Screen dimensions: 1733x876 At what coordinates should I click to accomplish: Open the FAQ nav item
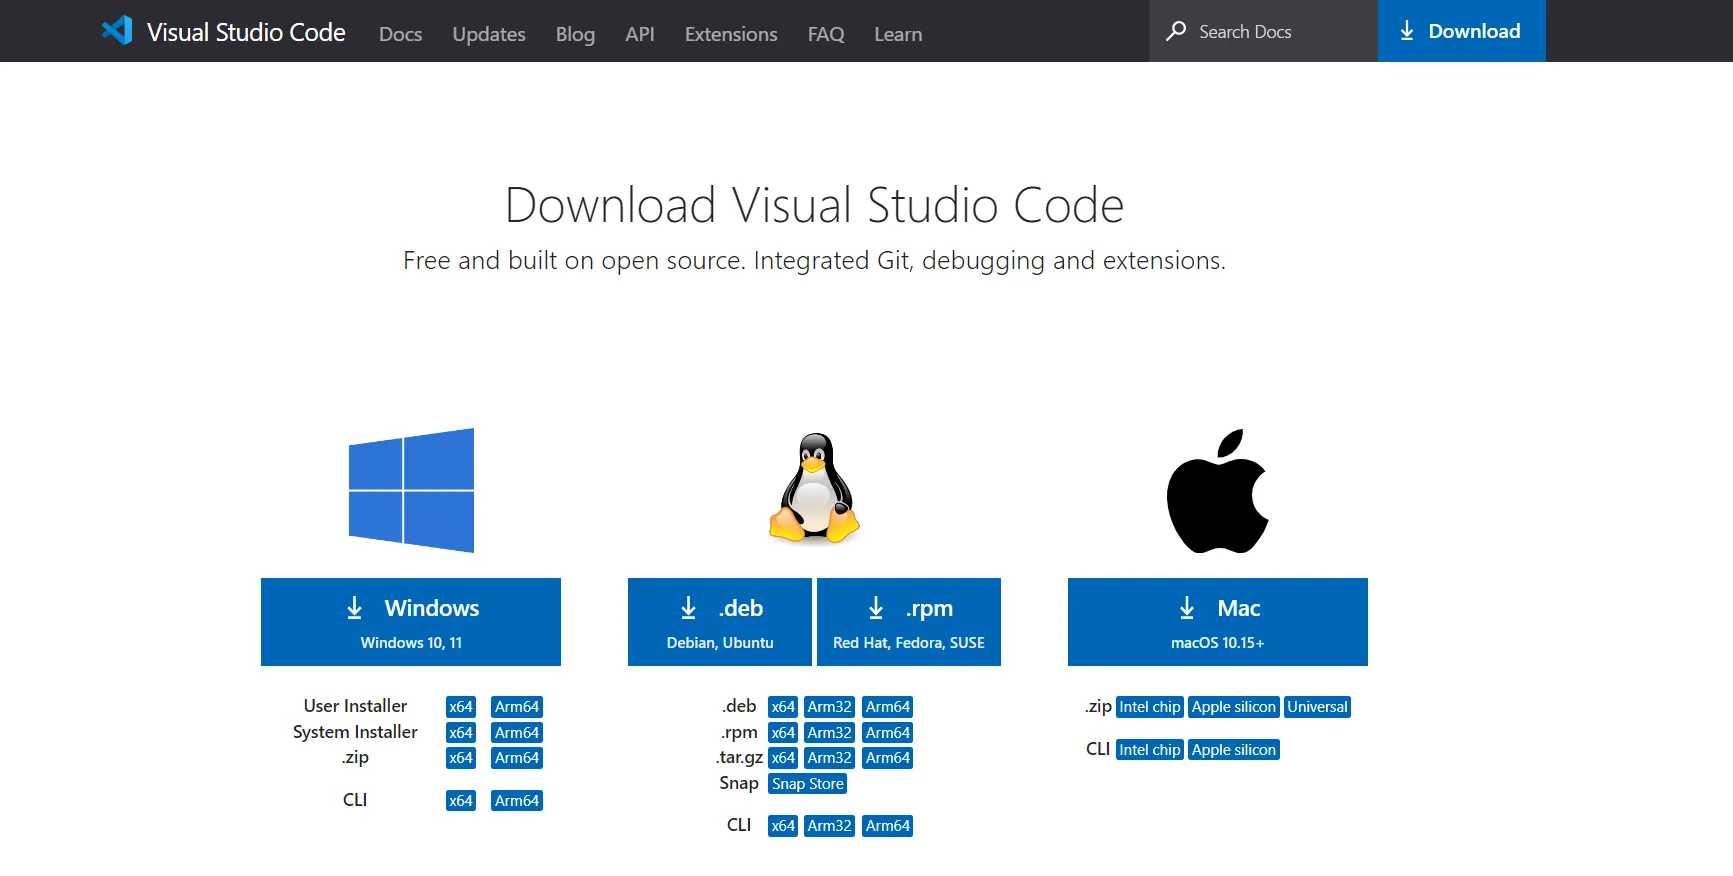coord(826,34)
